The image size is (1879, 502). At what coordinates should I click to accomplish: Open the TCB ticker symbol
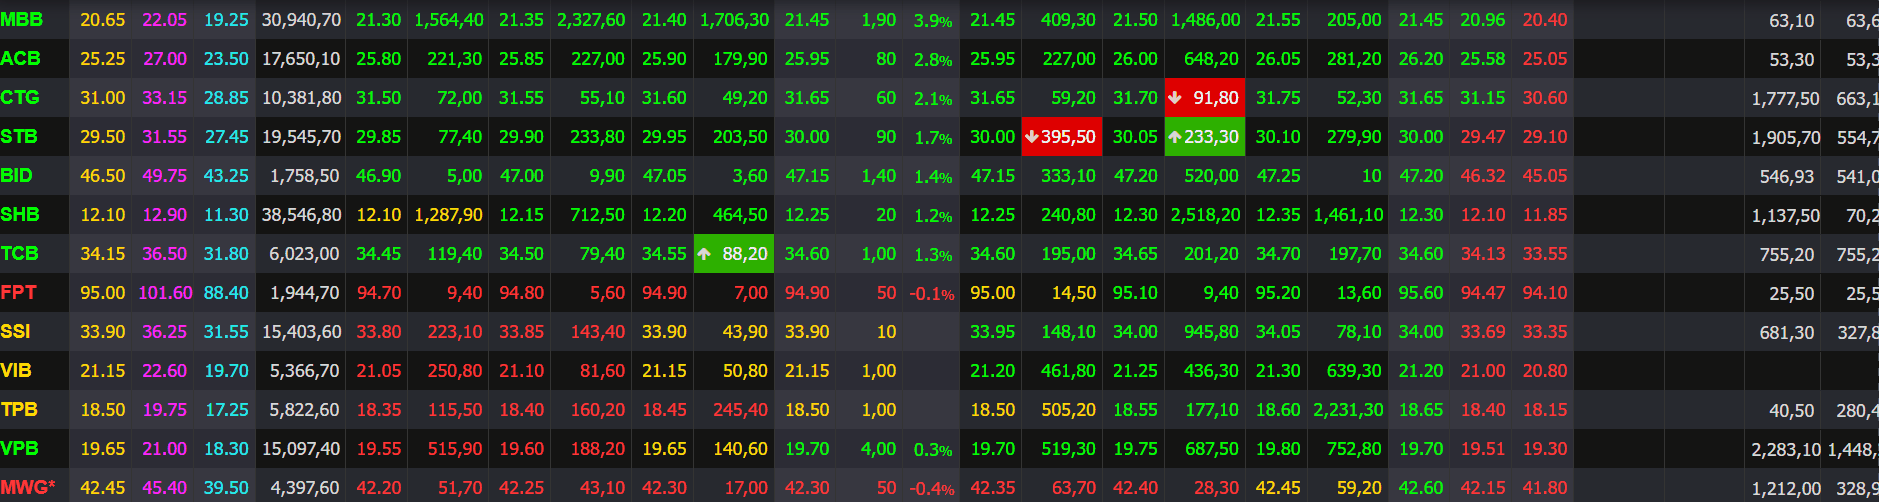click(19, 253)
